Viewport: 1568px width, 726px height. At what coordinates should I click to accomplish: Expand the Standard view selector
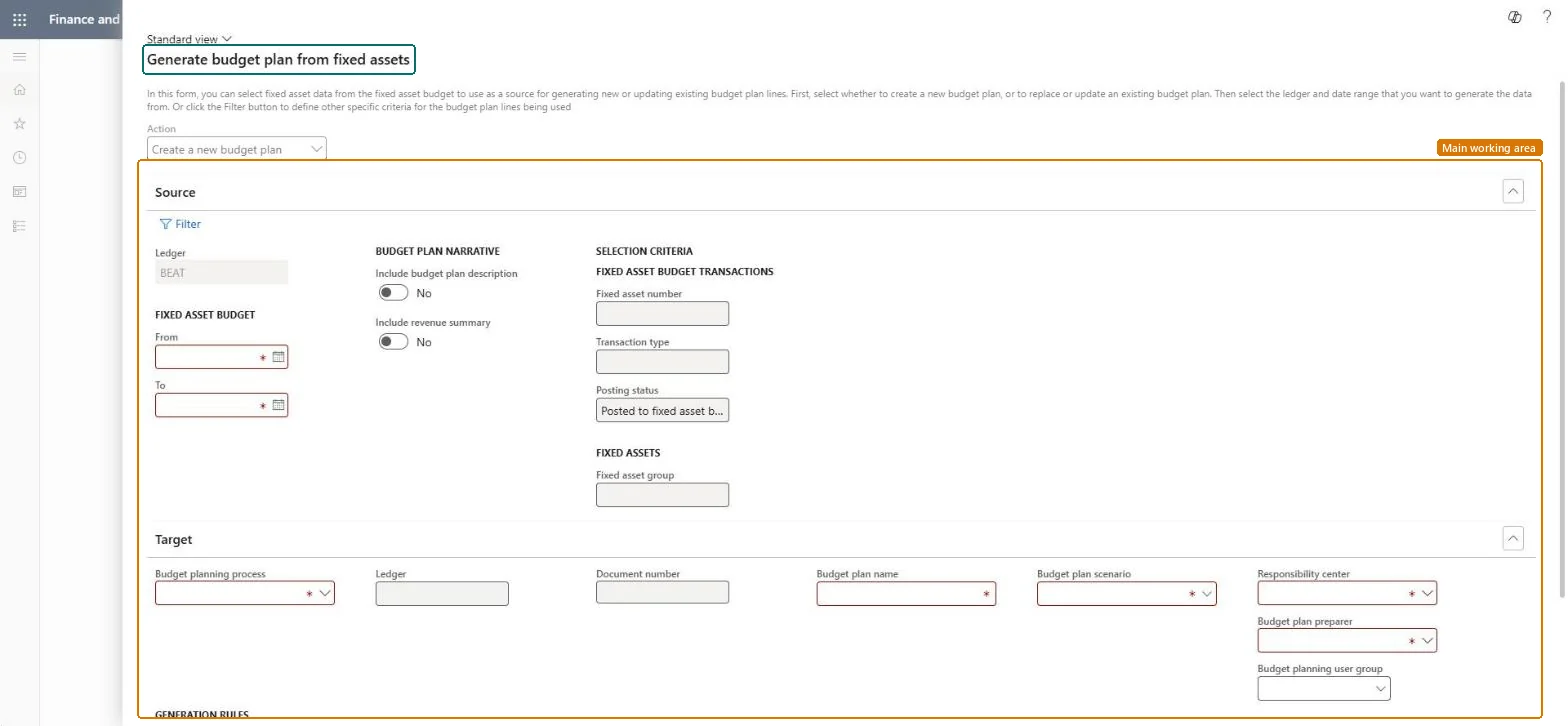pyautogui.click(x=189, y=39)
